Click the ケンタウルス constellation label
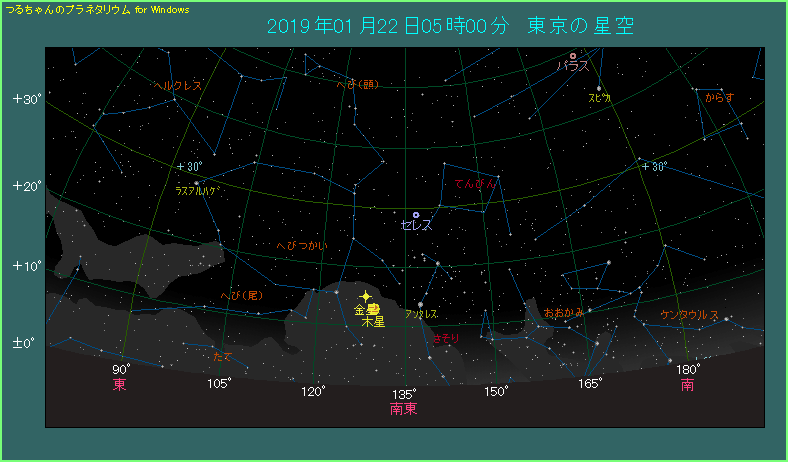This screenshot has height=462, width=788. point(689,315)
